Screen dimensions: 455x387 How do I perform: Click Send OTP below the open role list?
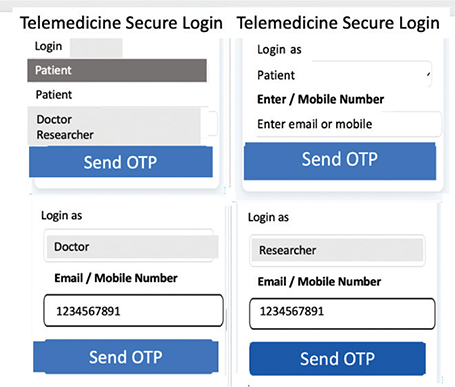(121, 162)
